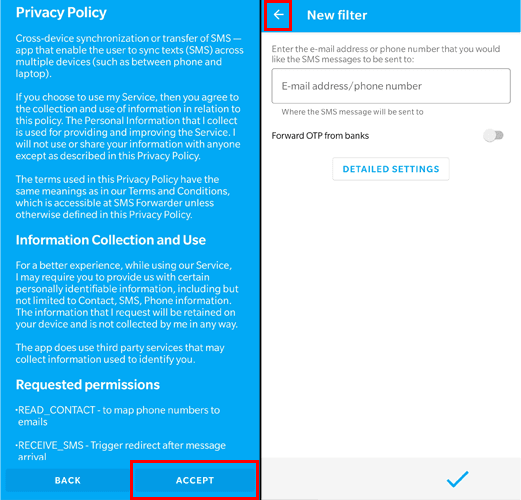521x500 pixels.
Task: Click the Cross-device synchronization paragraph
Action: [x=129, y=56]
